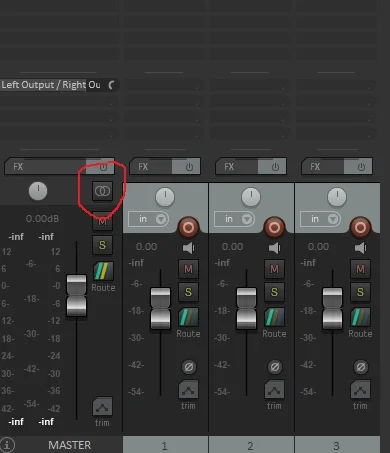Select Left Output / Right Output hardware send
This screenshot has width=390, height=453.
(x=51, y=85)
